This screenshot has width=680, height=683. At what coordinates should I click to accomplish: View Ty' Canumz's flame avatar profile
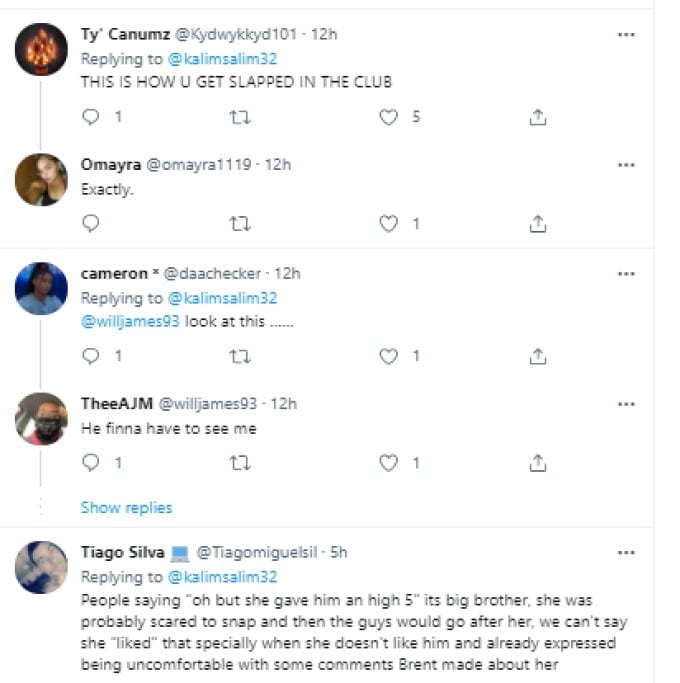click(x=41, y=50)
